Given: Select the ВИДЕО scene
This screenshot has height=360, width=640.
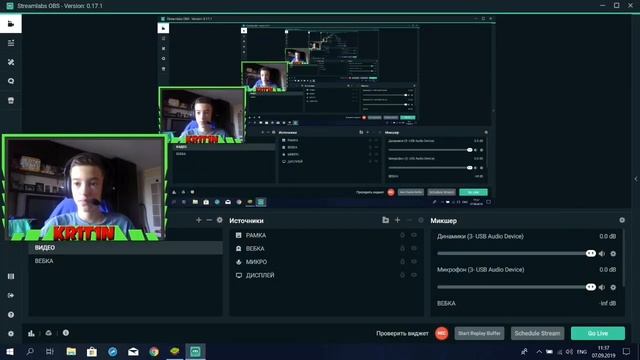Looking at the screenshot, I should pyautogui.click(x=126, y=248).
